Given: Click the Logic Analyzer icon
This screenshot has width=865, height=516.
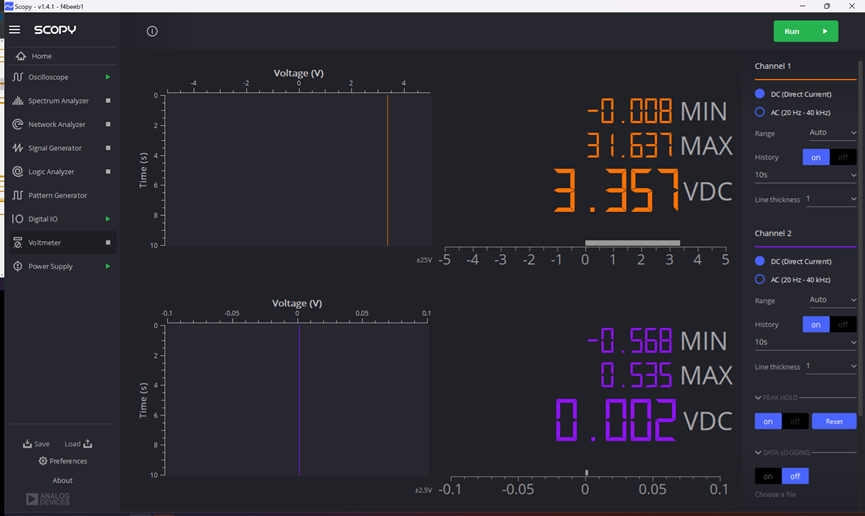Looking at the screenshot, I should coord(18,172).
